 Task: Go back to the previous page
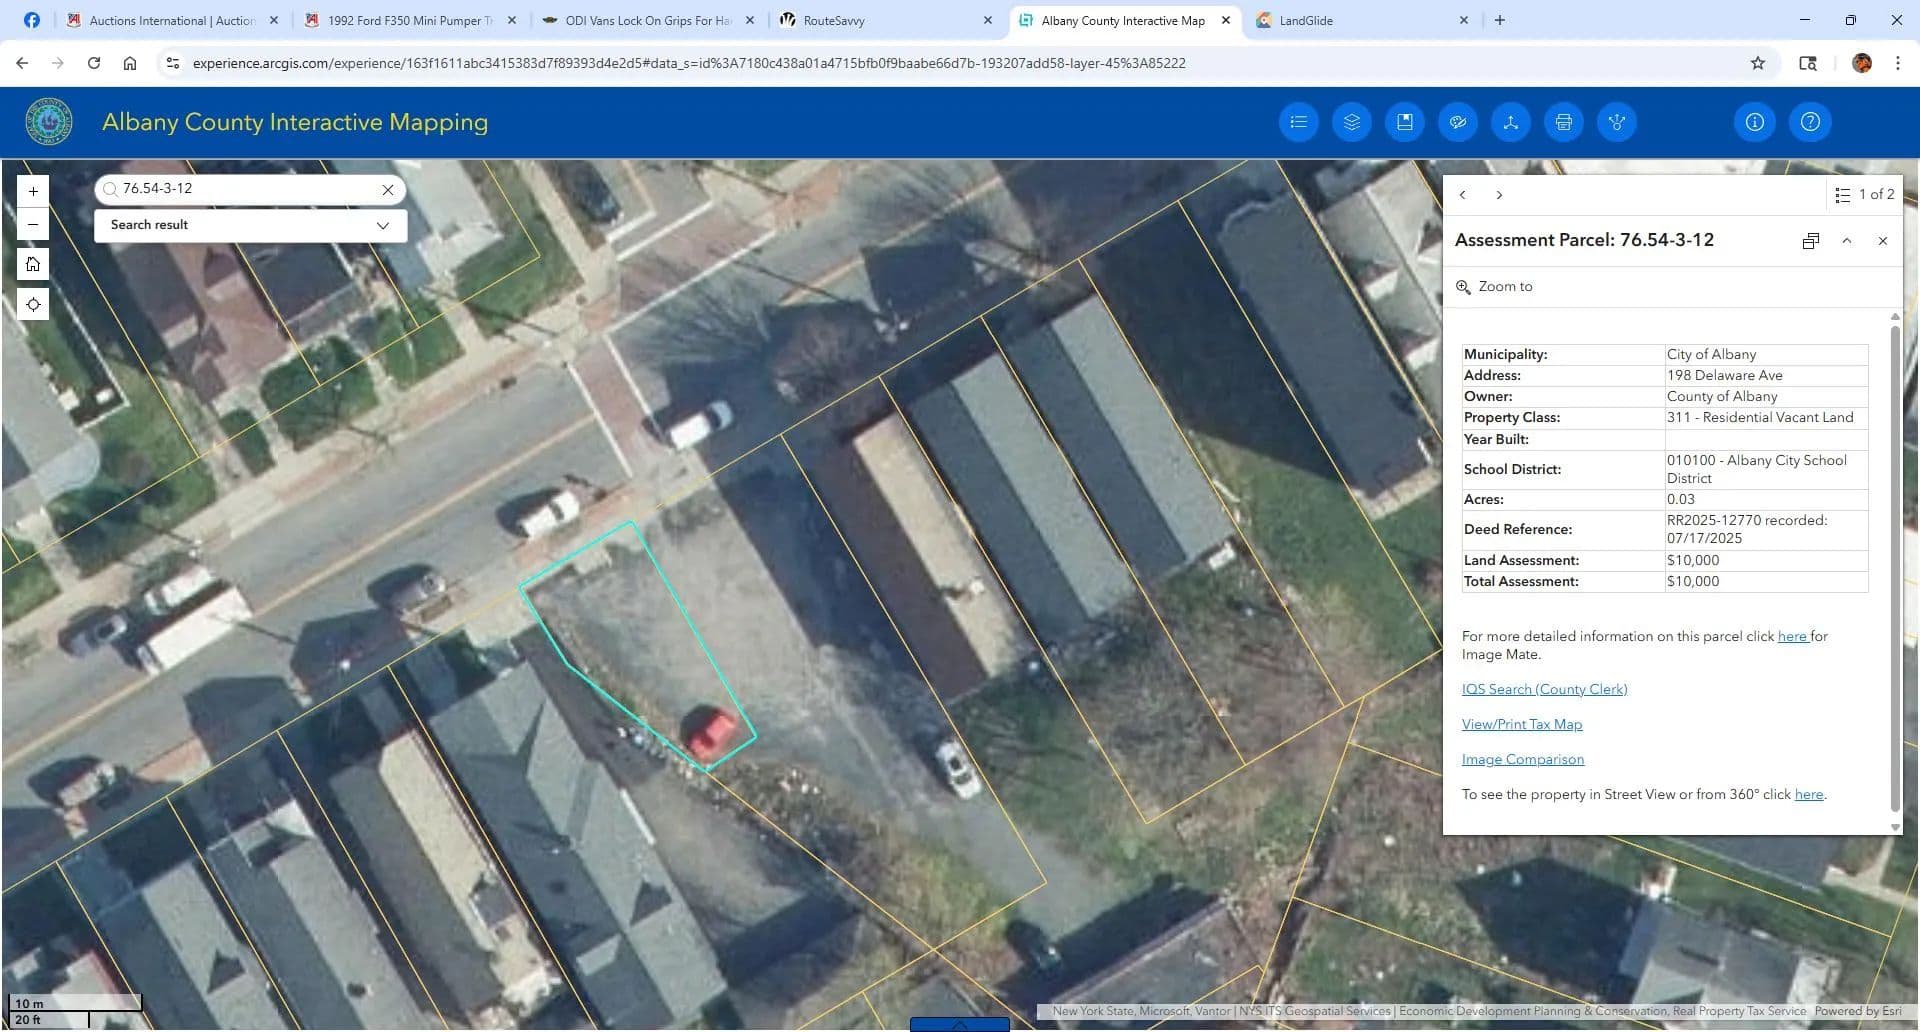pyautogui.click(x=22, y=63)
